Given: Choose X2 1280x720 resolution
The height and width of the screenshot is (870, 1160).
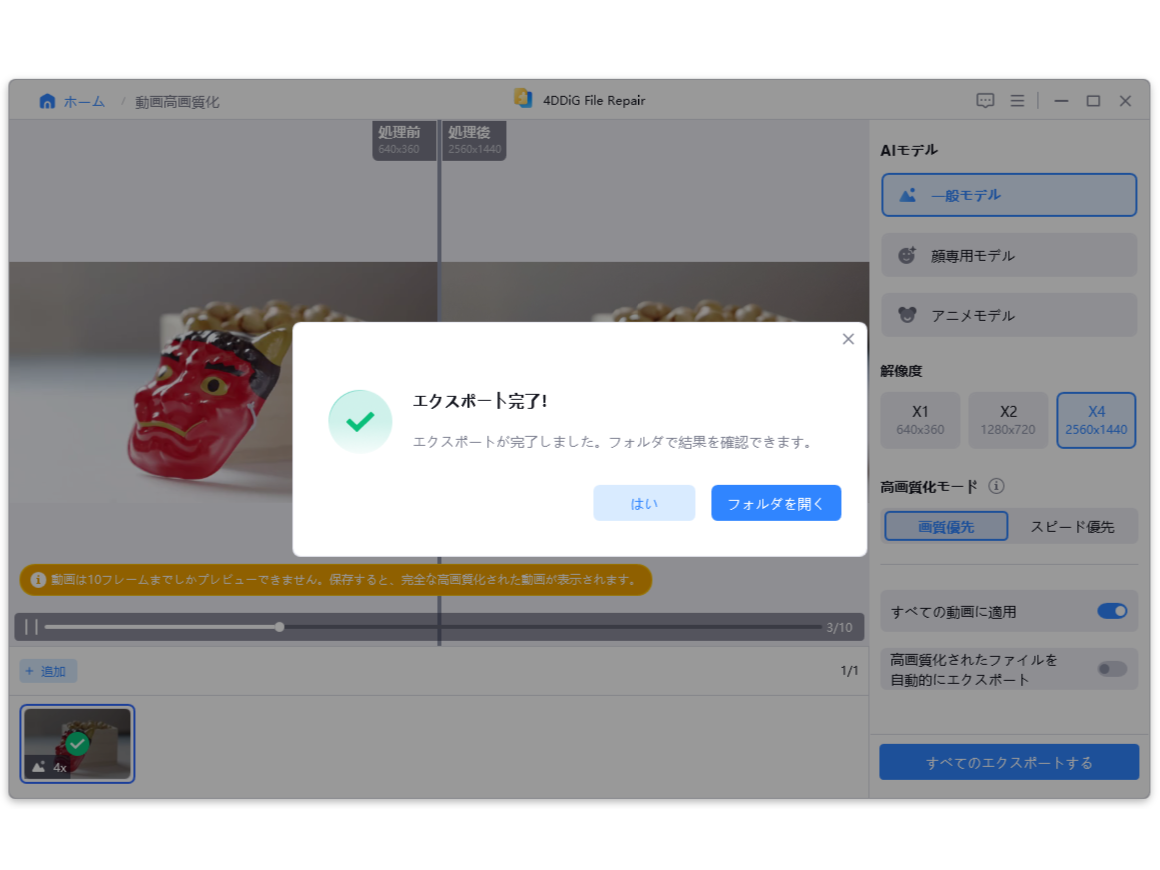Looking at the screenshot, I should pyautogui.click(x=1008, y=420).
